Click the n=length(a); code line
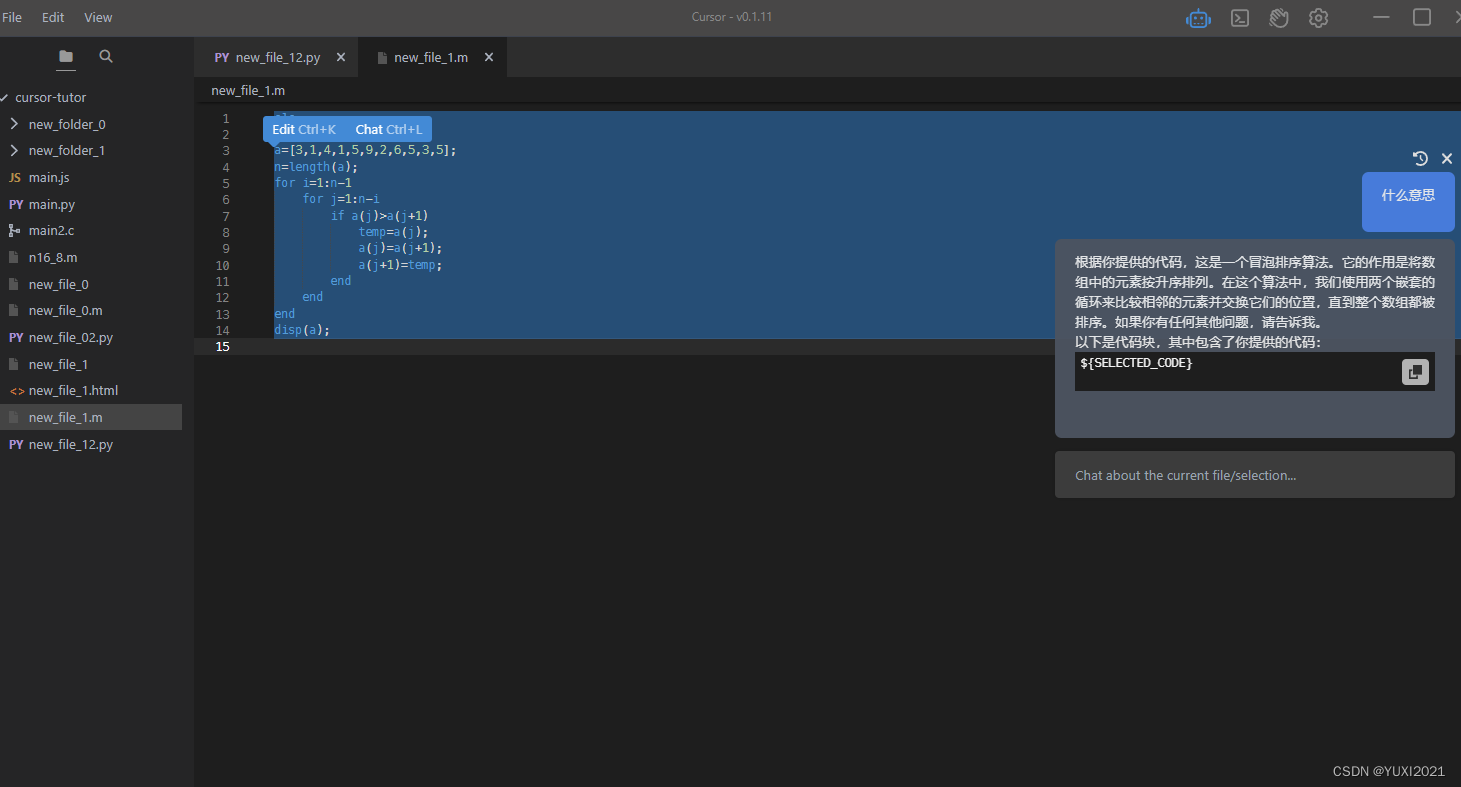Screen dimensions: 1461x787 pos(316,167)
